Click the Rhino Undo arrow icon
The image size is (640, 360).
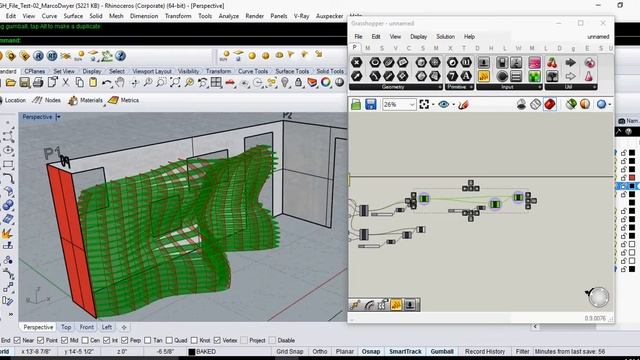(107, 83)
